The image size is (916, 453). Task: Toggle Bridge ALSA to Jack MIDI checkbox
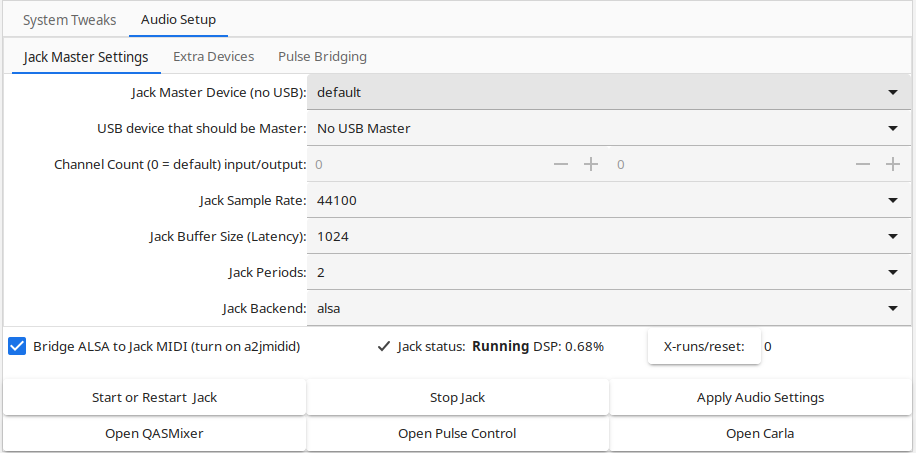[x=17, y=347]
